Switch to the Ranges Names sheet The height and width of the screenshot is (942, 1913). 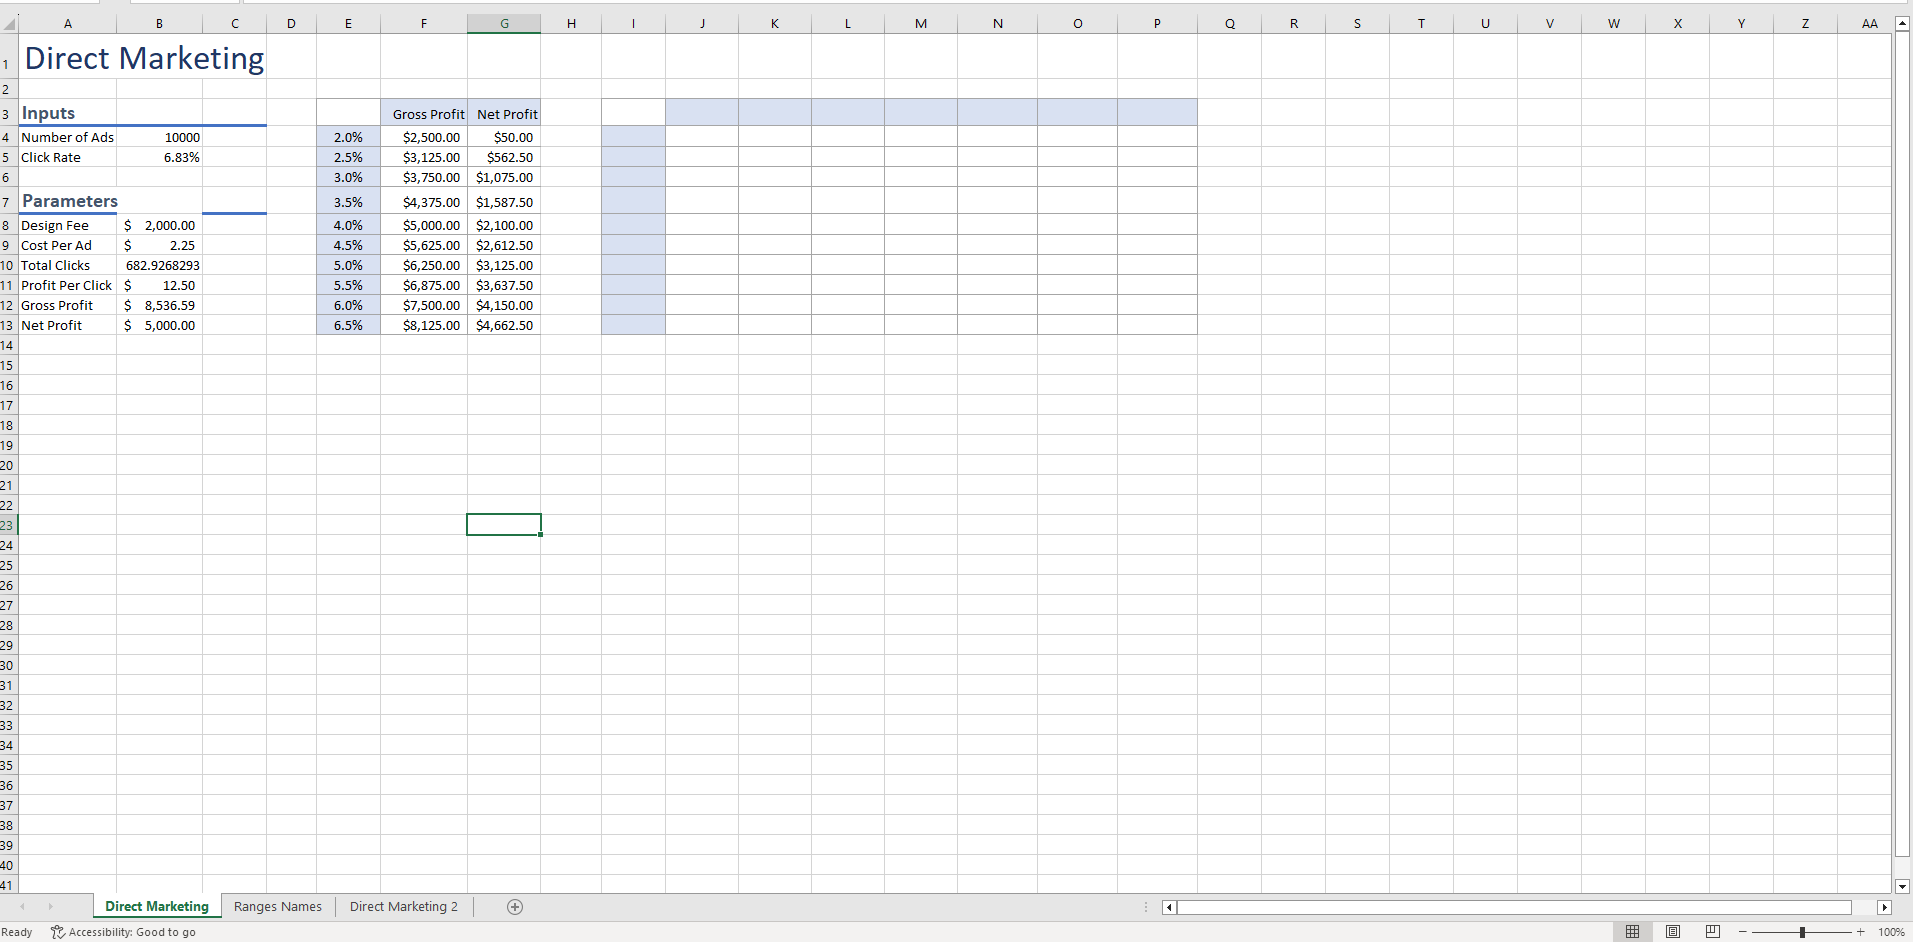click(x=278, y=906)
